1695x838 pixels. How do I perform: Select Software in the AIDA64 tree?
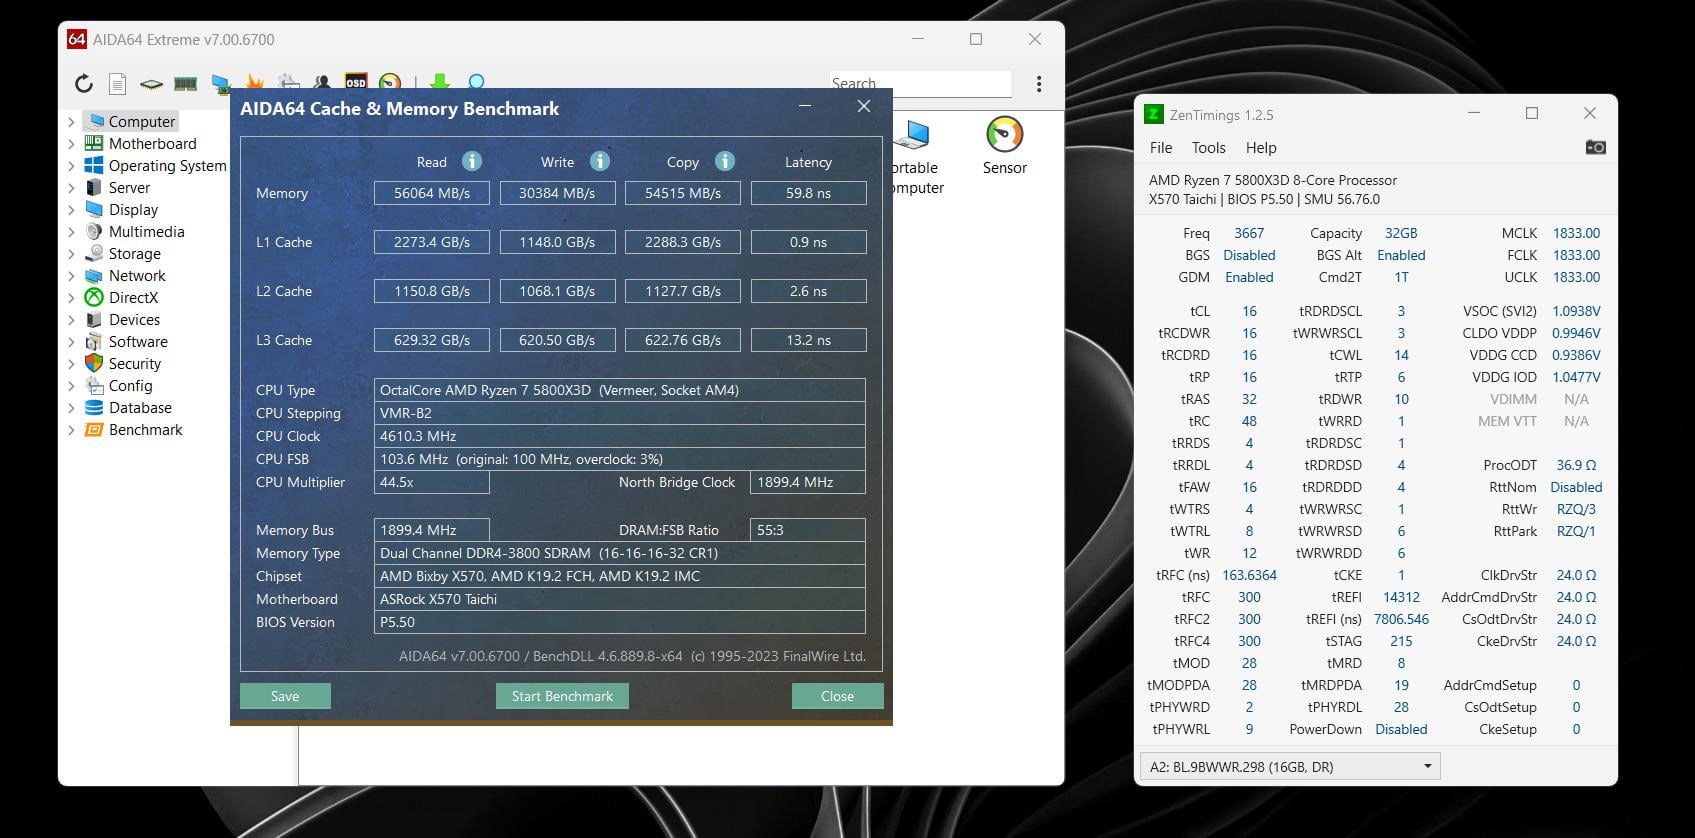click(138, 342)
